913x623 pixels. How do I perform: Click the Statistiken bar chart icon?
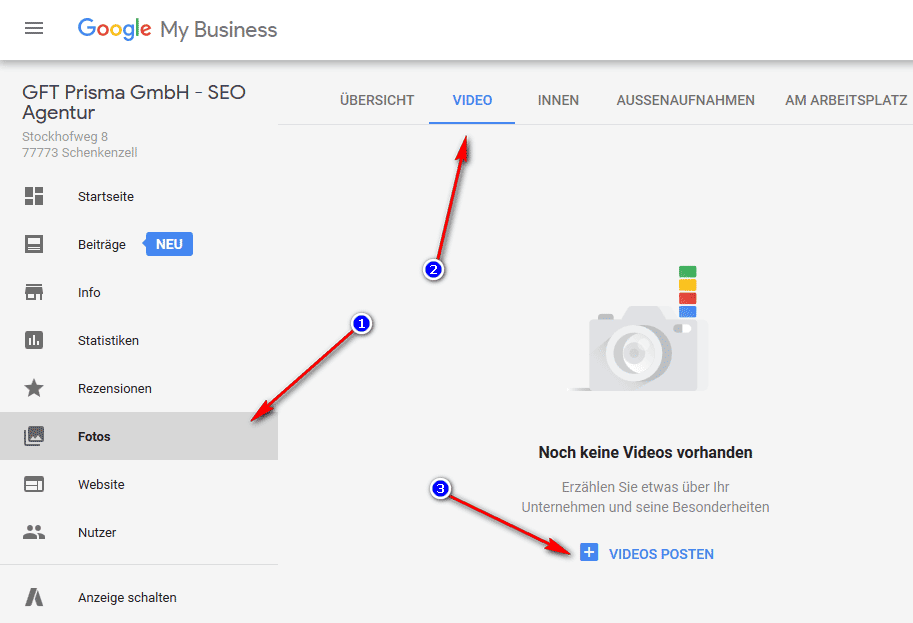[x=34, y=340]
